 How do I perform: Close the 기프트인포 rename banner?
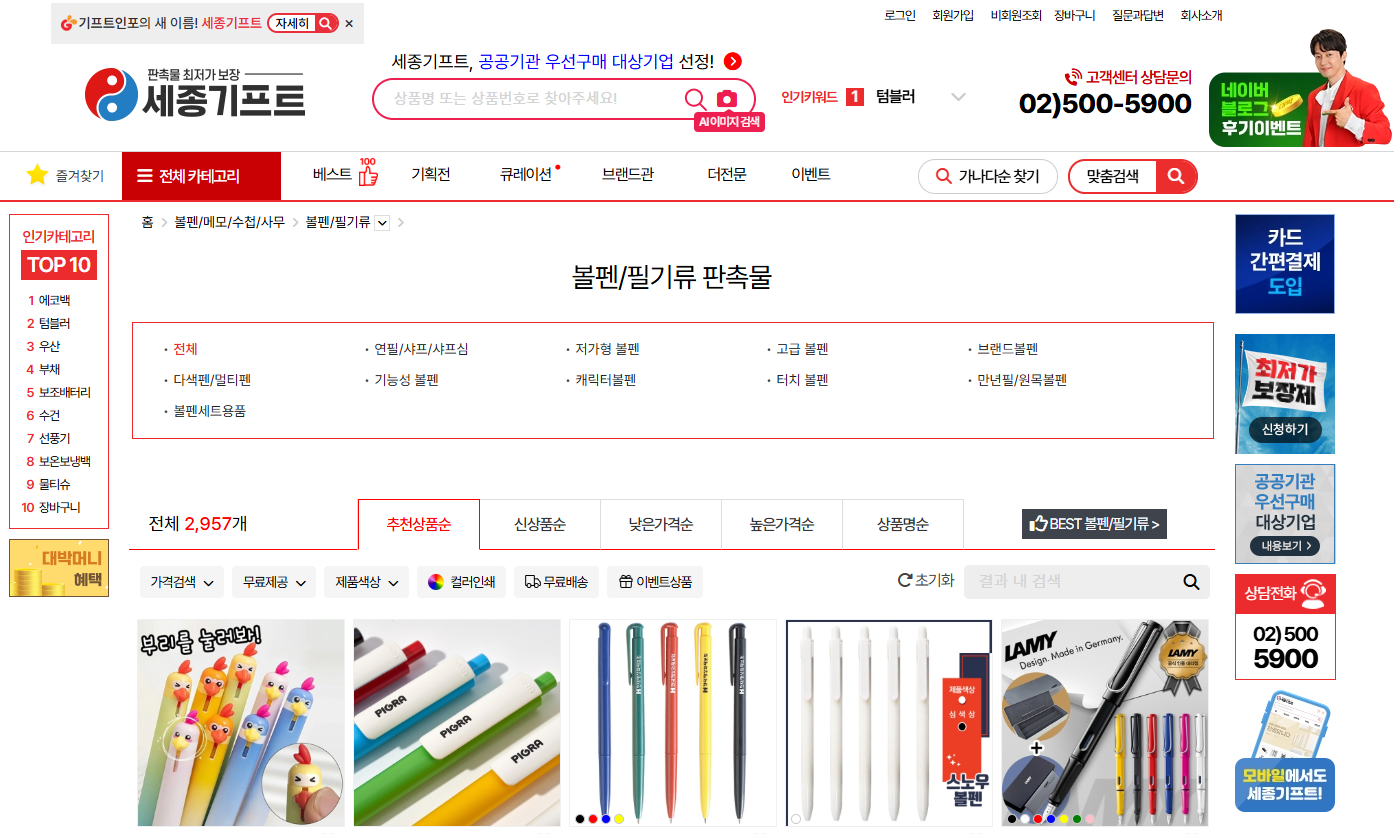tap(349, 23)
